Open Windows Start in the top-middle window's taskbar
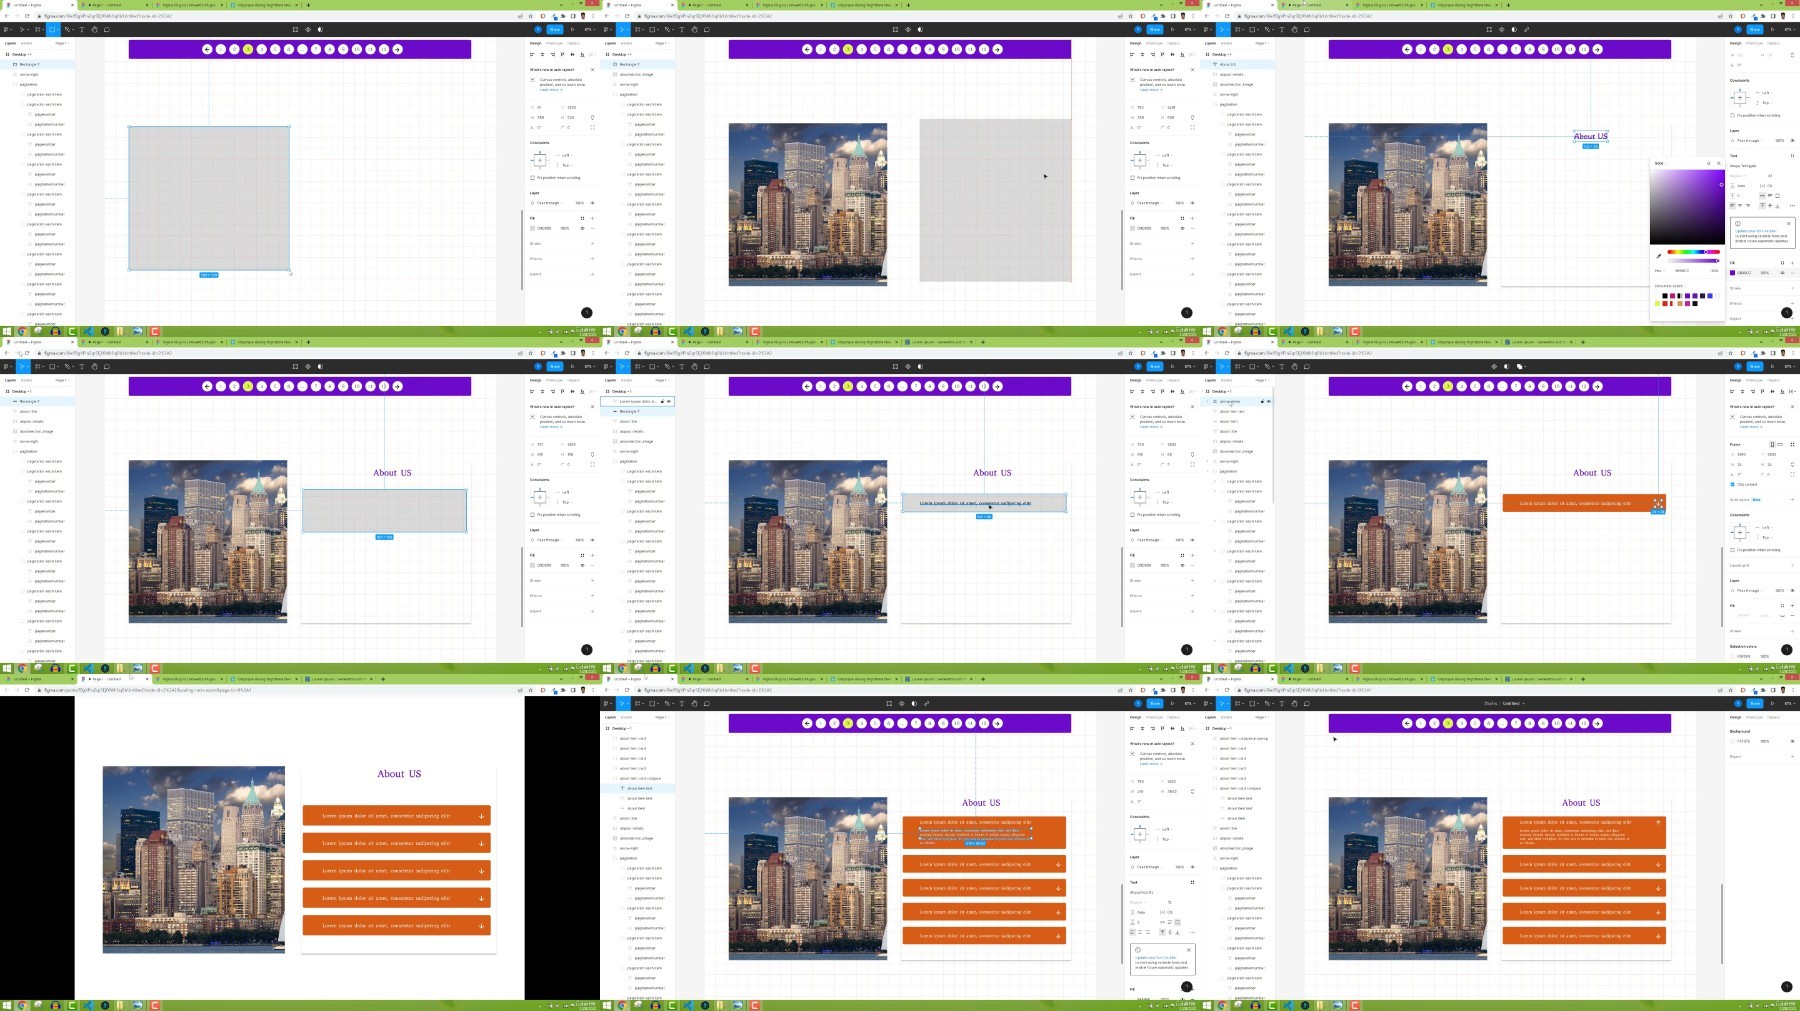 point(607,332)
